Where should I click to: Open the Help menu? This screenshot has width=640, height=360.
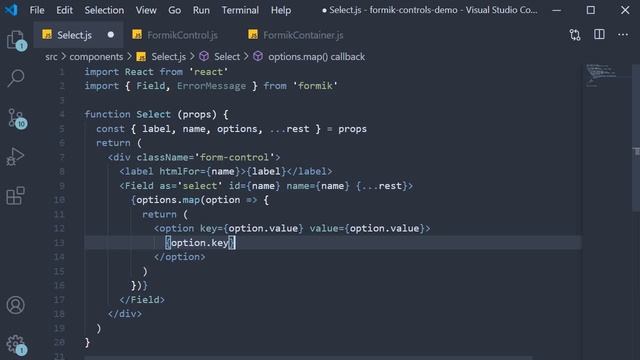(x=281, y=10)
